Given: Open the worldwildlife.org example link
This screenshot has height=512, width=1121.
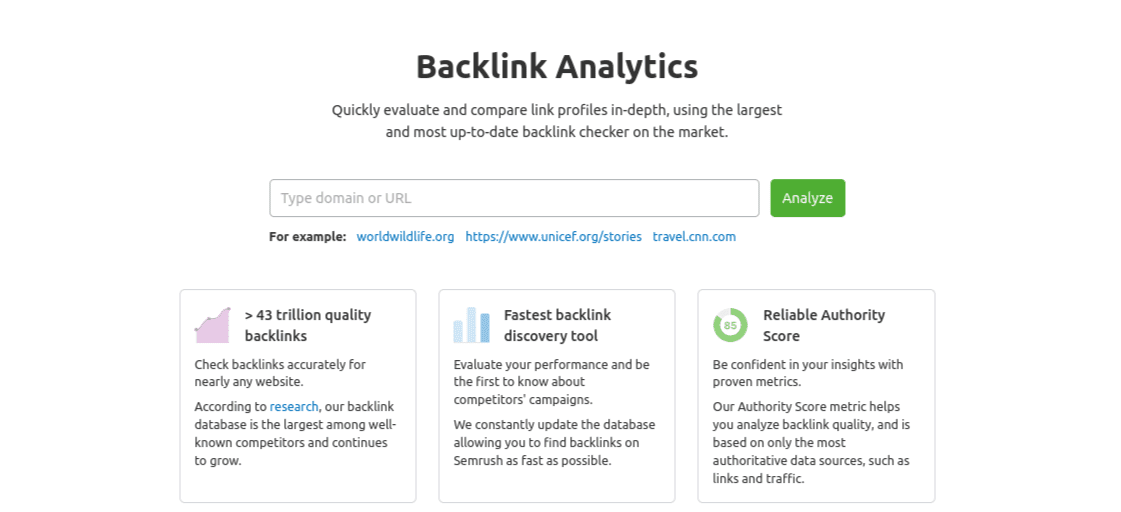Looking at the screenshot, I should point(405,237).
